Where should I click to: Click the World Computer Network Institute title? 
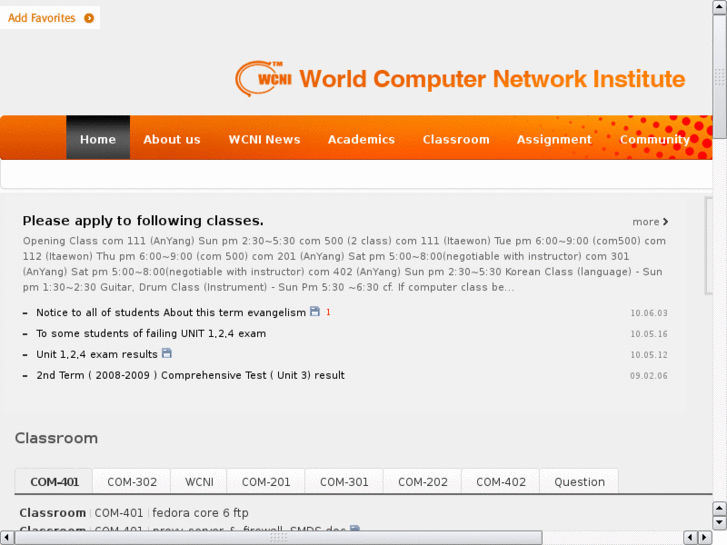click(492, 78)
